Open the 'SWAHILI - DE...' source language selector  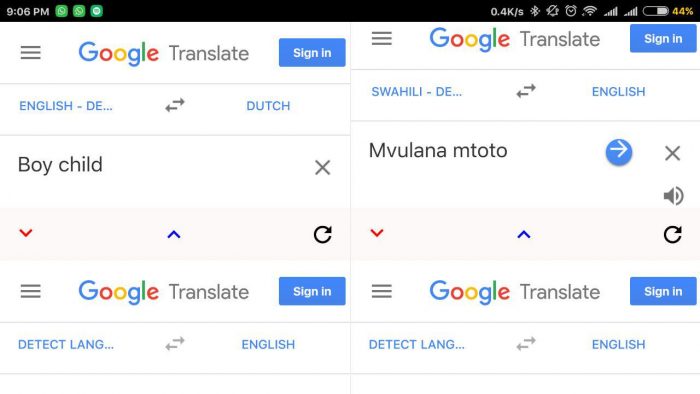(x=417, y=91)
